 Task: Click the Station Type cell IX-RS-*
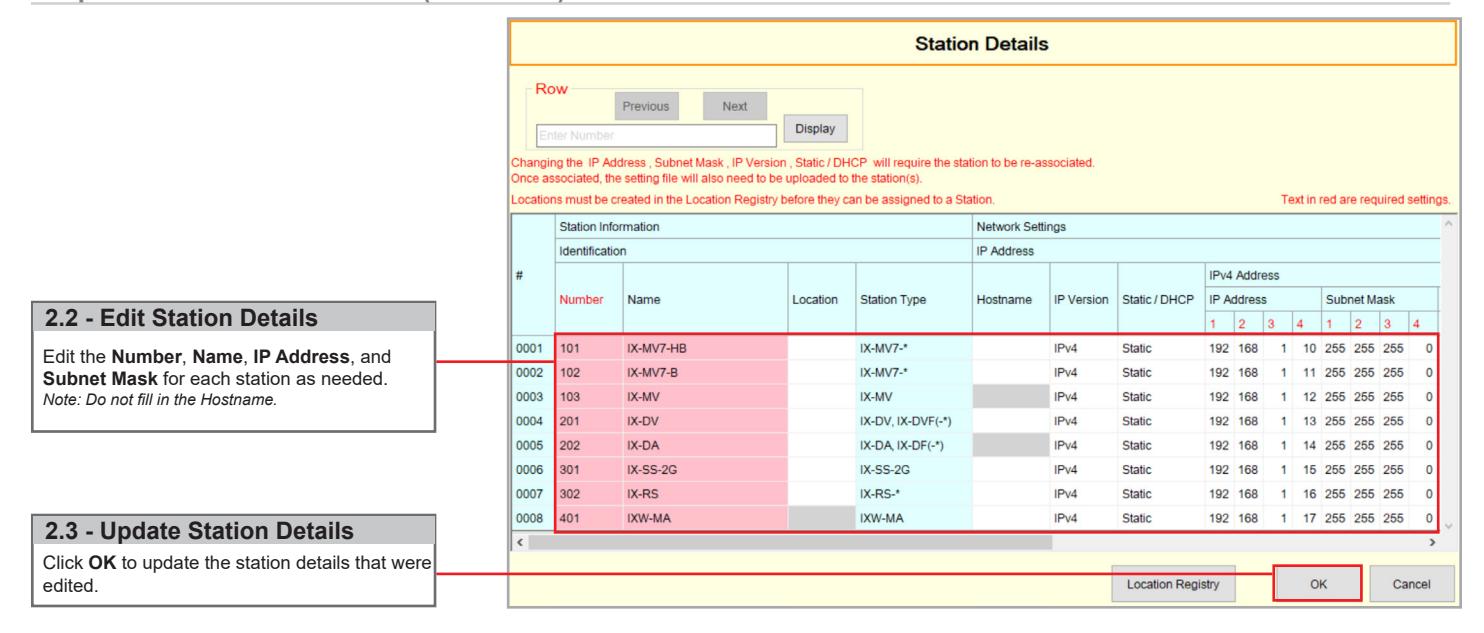click(913, 494)
